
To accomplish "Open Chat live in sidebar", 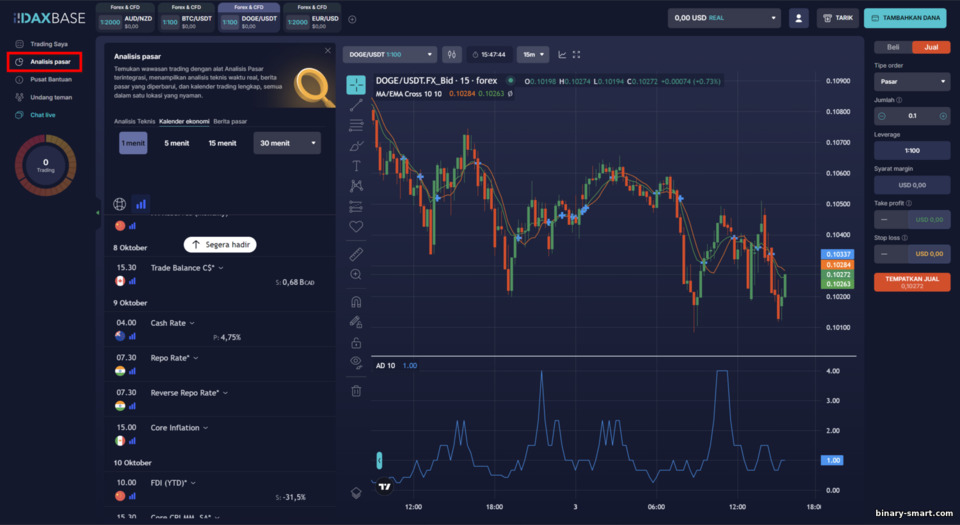I will tap(36, 115).
